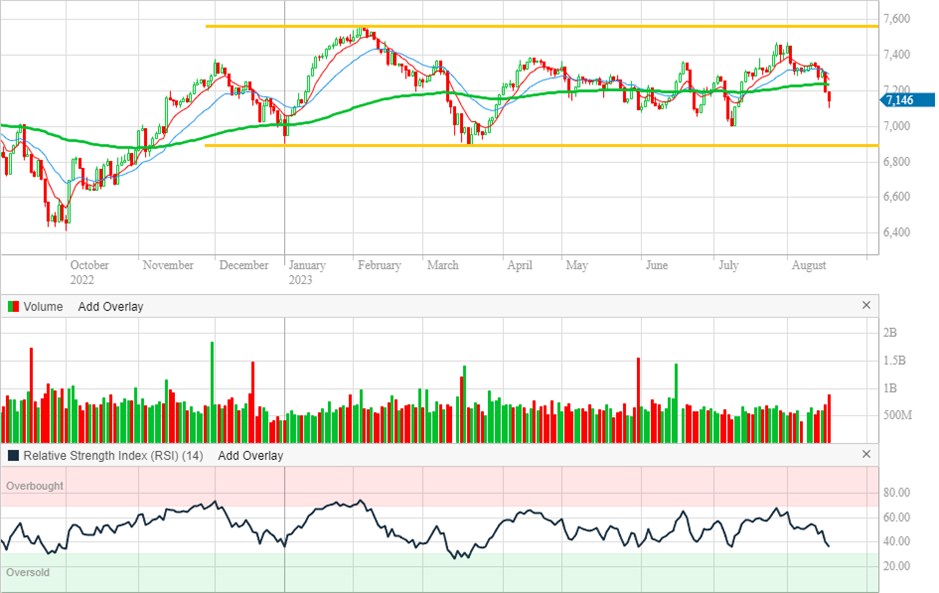Click the October 2022 date axis label
This screenshot has height=593, width=939.
point(89,272)
